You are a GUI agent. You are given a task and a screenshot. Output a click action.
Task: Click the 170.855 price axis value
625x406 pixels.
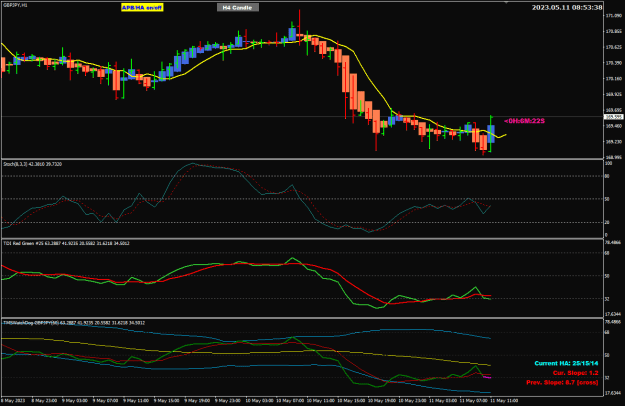614,31
